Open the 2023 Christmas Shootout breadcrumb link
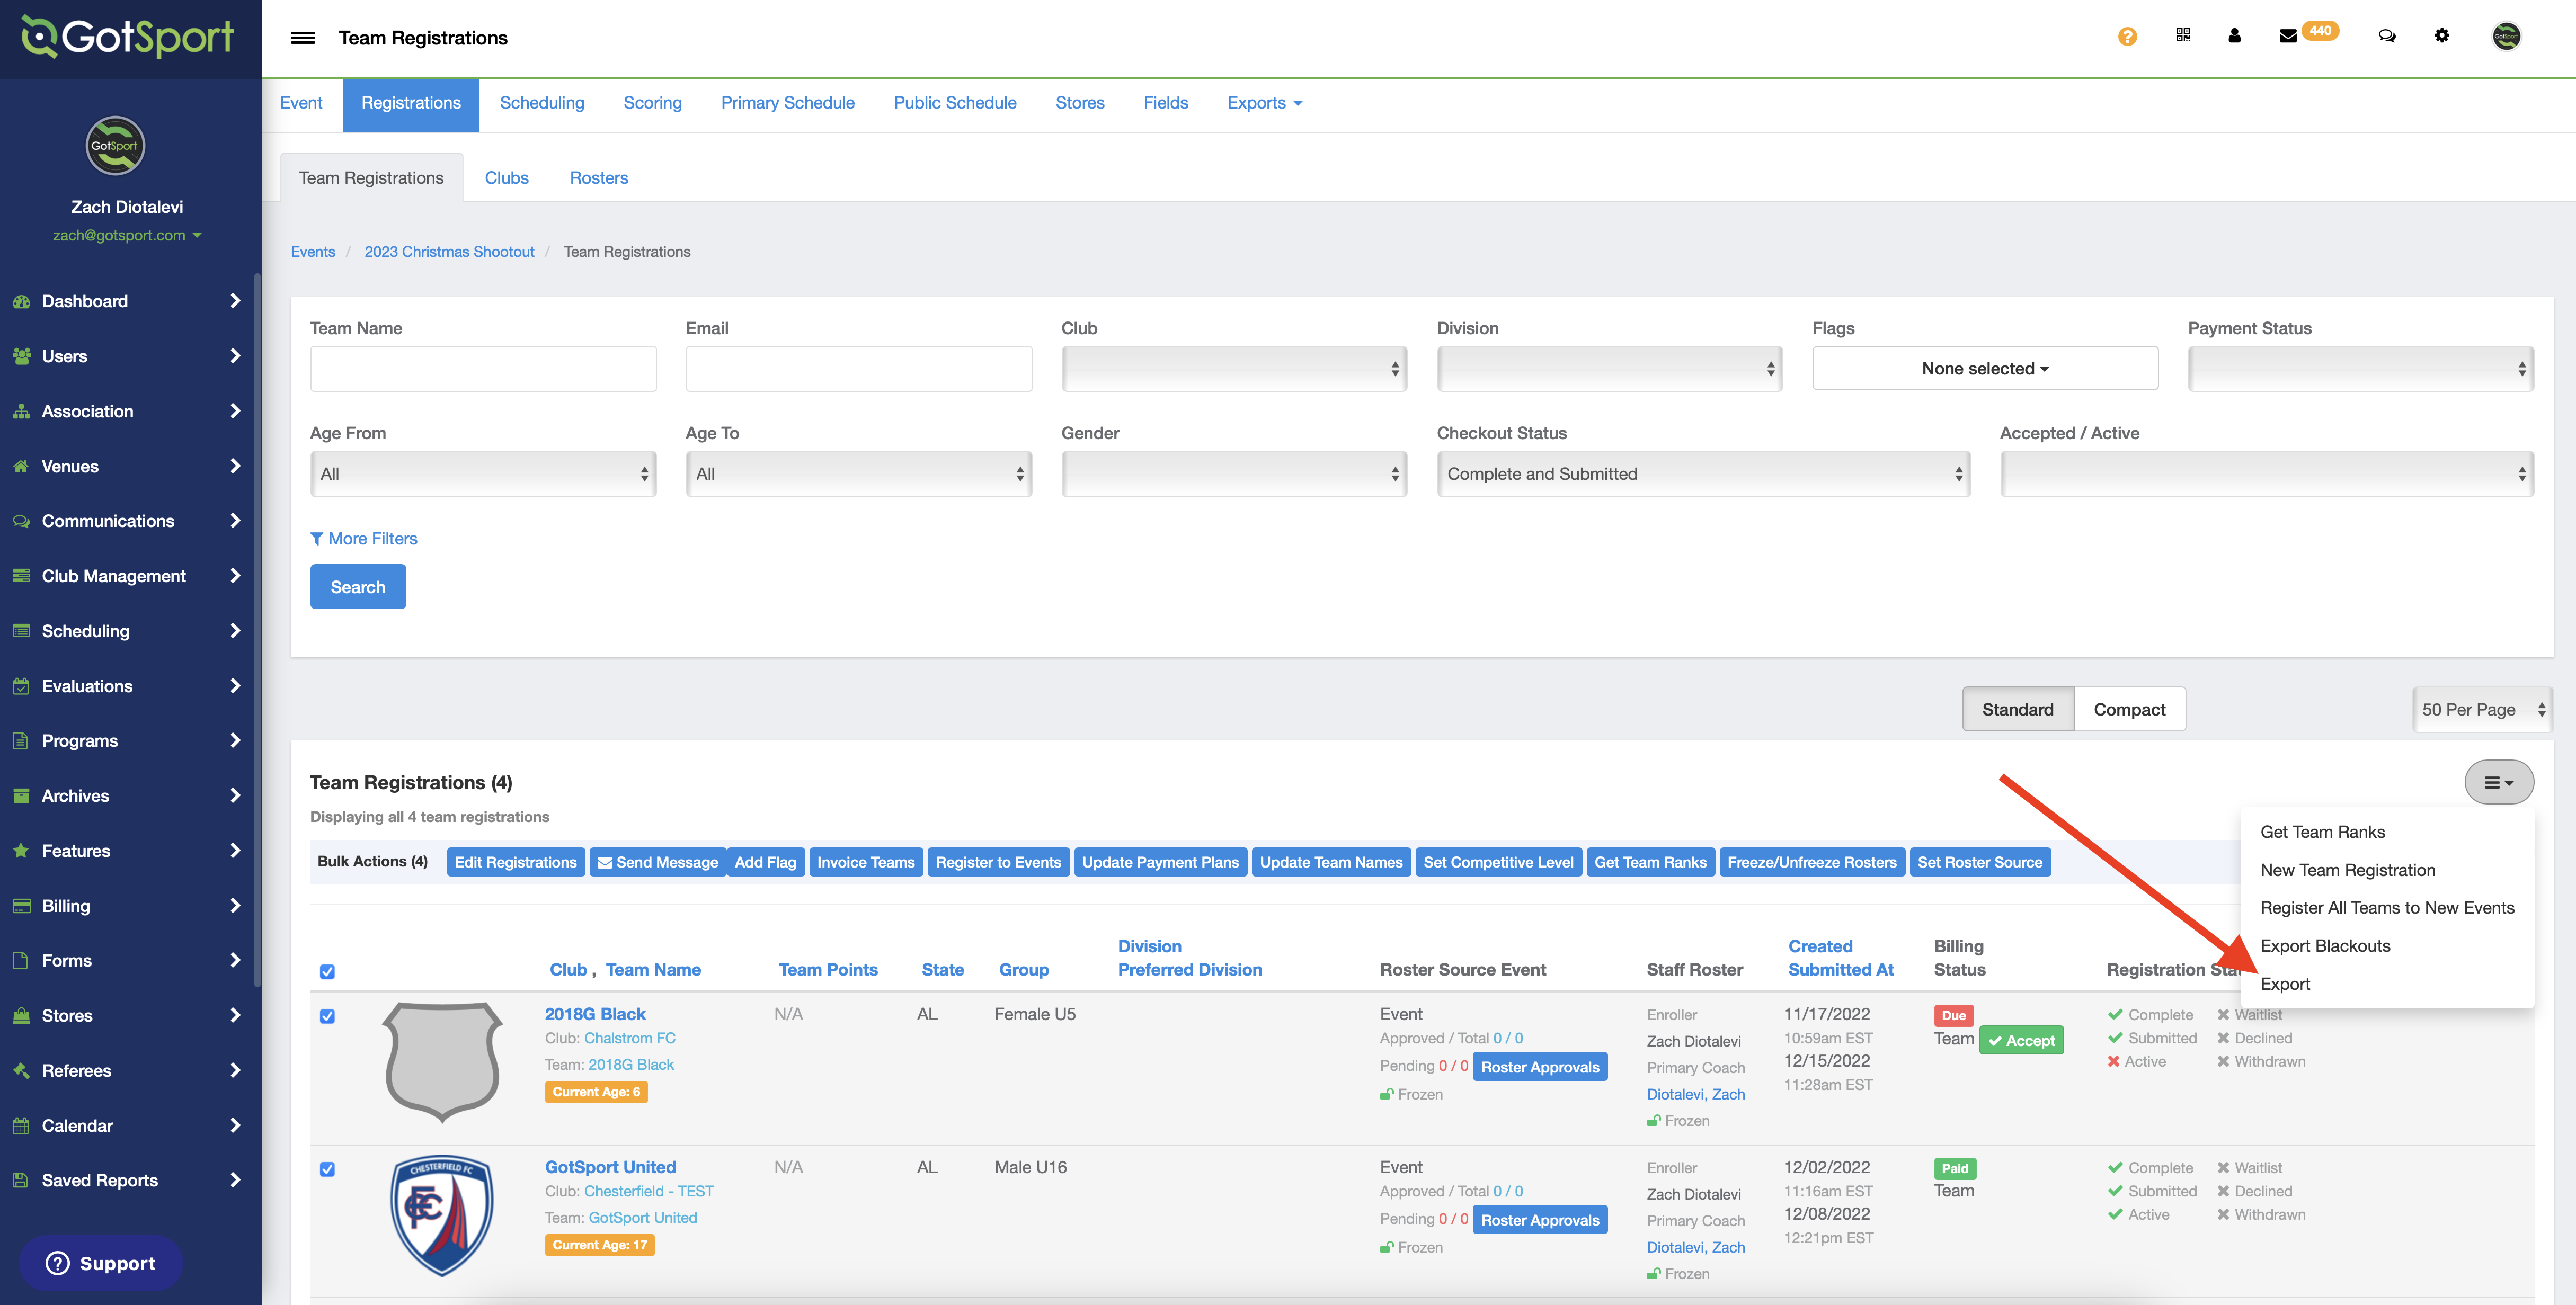The width and height of the screenshot is (2576, 1305). pyautogui.click(x=449, y=252)
